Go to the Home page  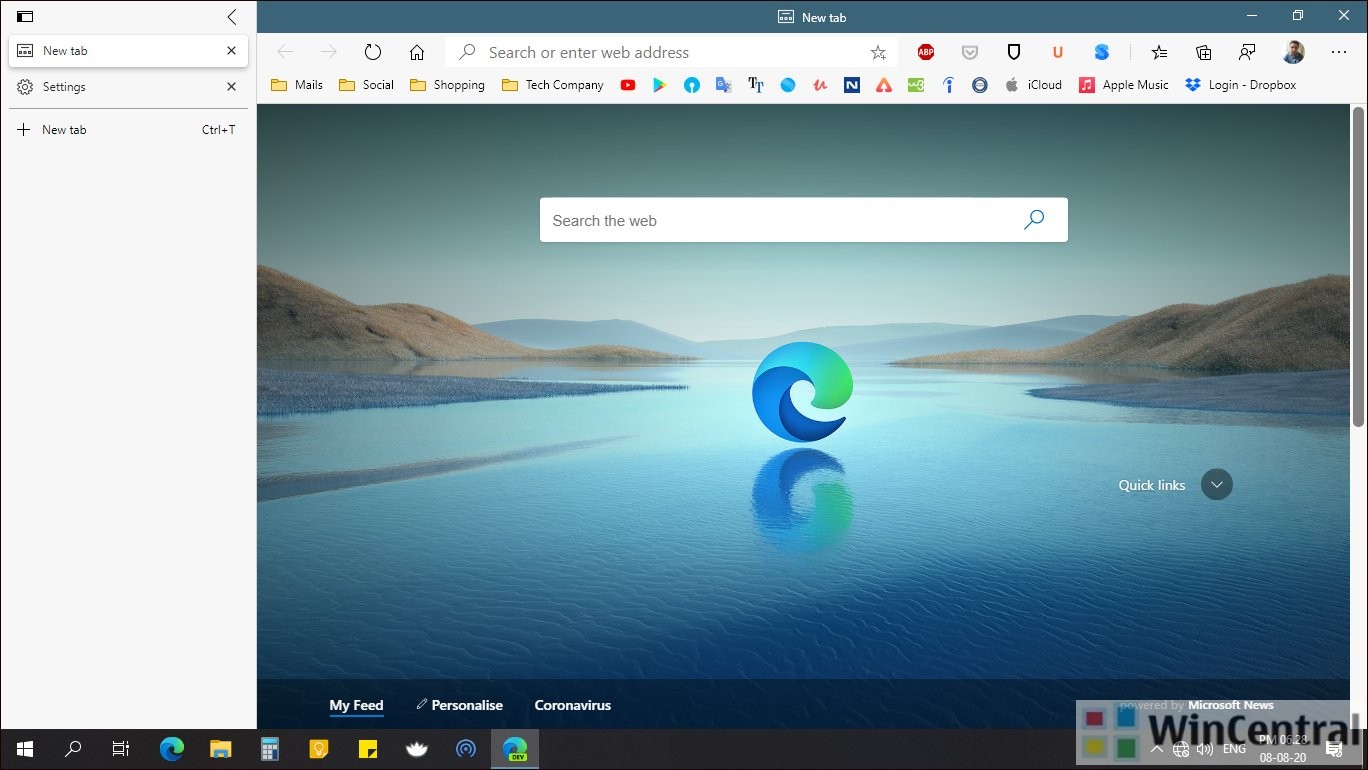(417, 53)
